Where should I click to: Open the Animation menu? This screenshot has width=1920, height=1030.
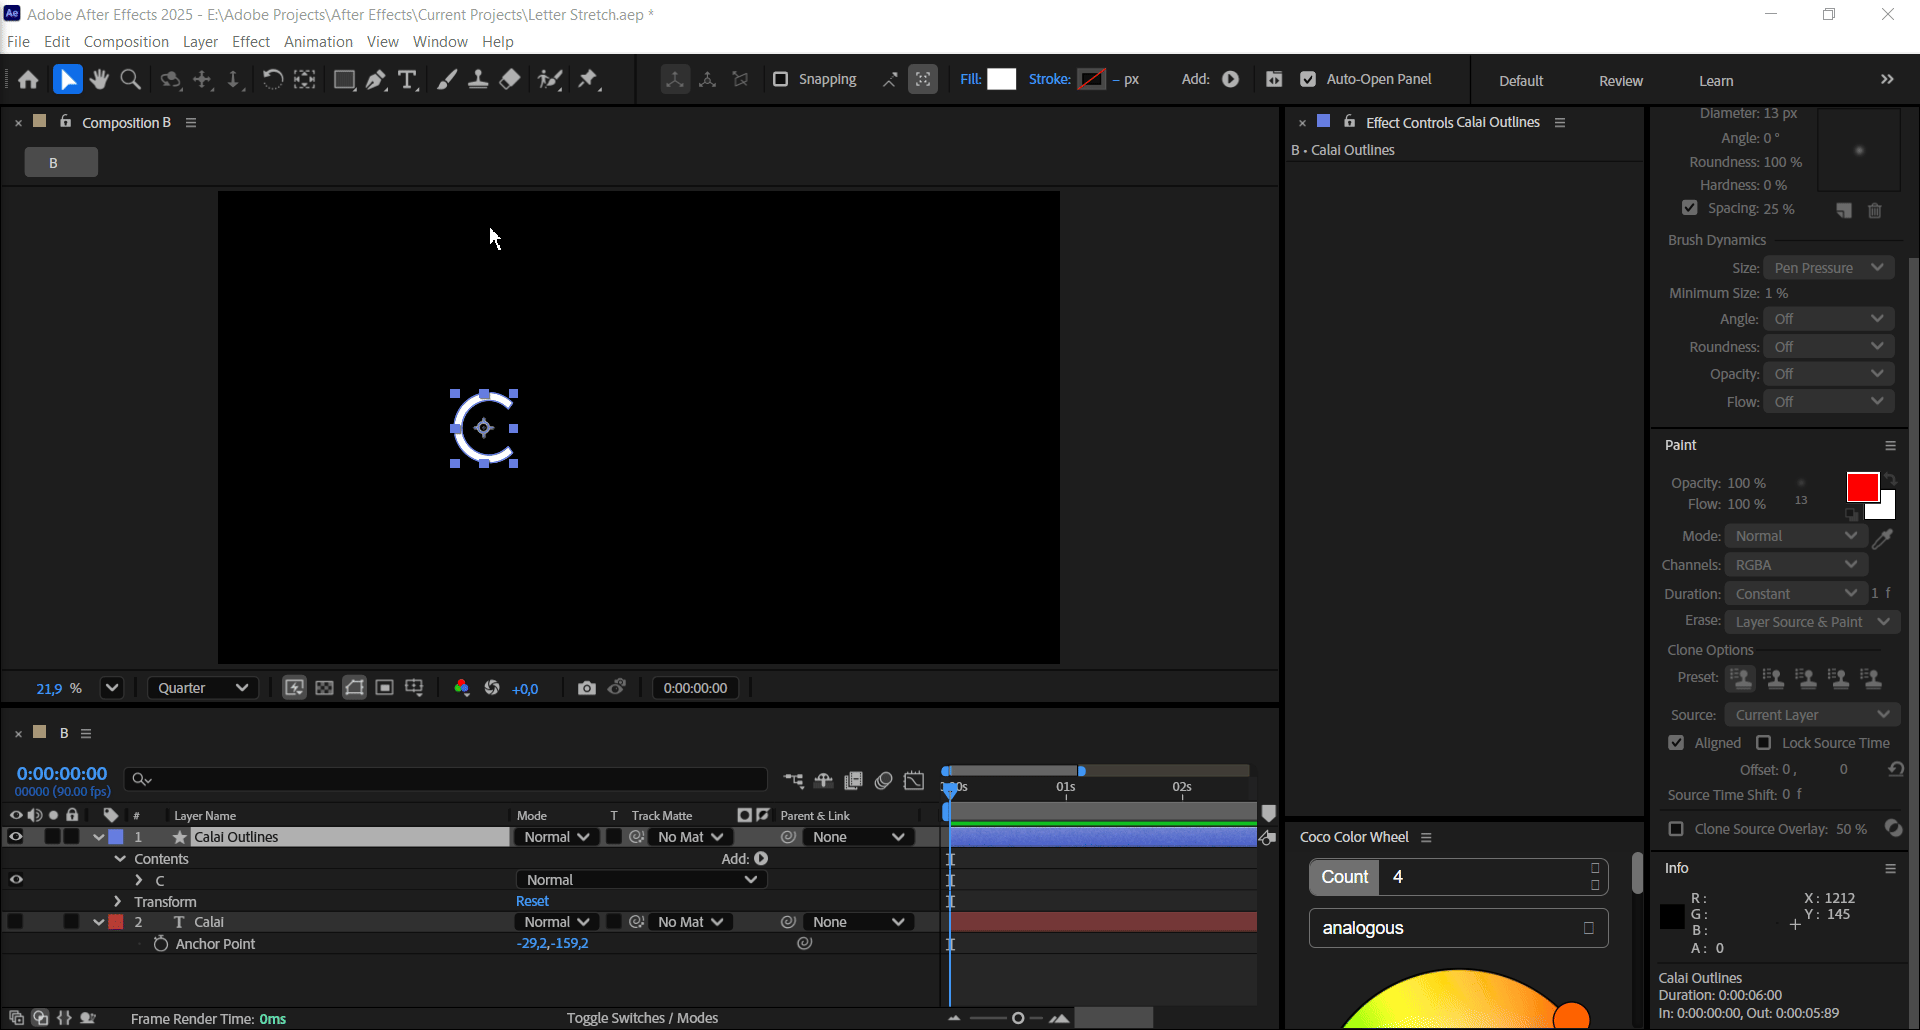click(x=318, y=42)
